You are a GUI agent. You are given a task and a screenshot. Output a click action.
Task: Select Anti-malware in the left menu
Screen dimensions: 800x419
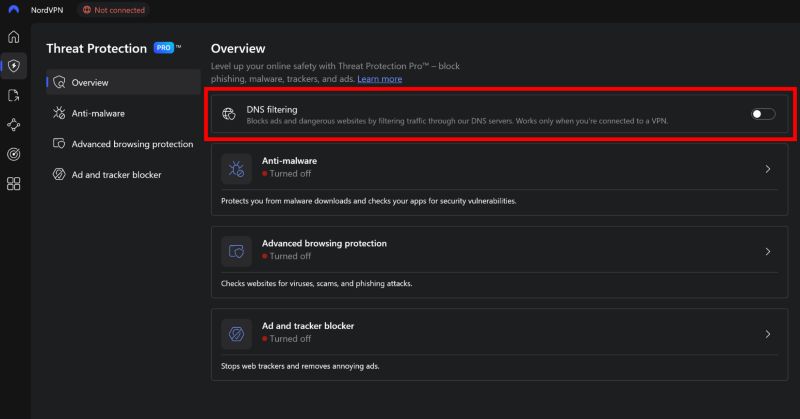(123, 113)
